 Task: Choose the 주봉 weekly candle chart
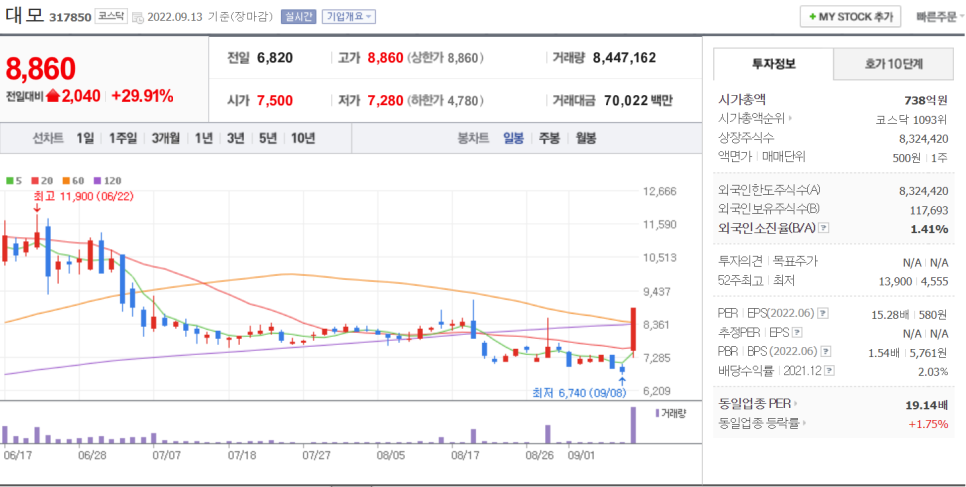tap(549, 138)
